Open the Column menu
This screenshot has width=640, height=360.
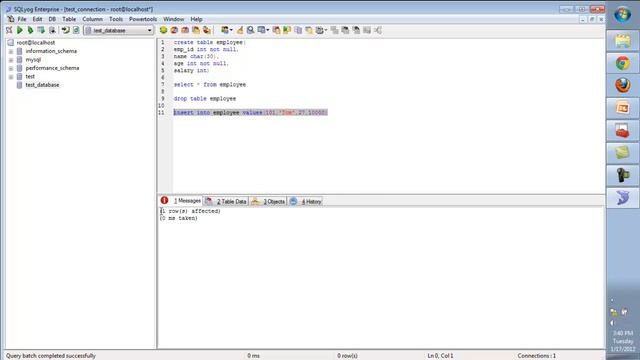[93, 19]
